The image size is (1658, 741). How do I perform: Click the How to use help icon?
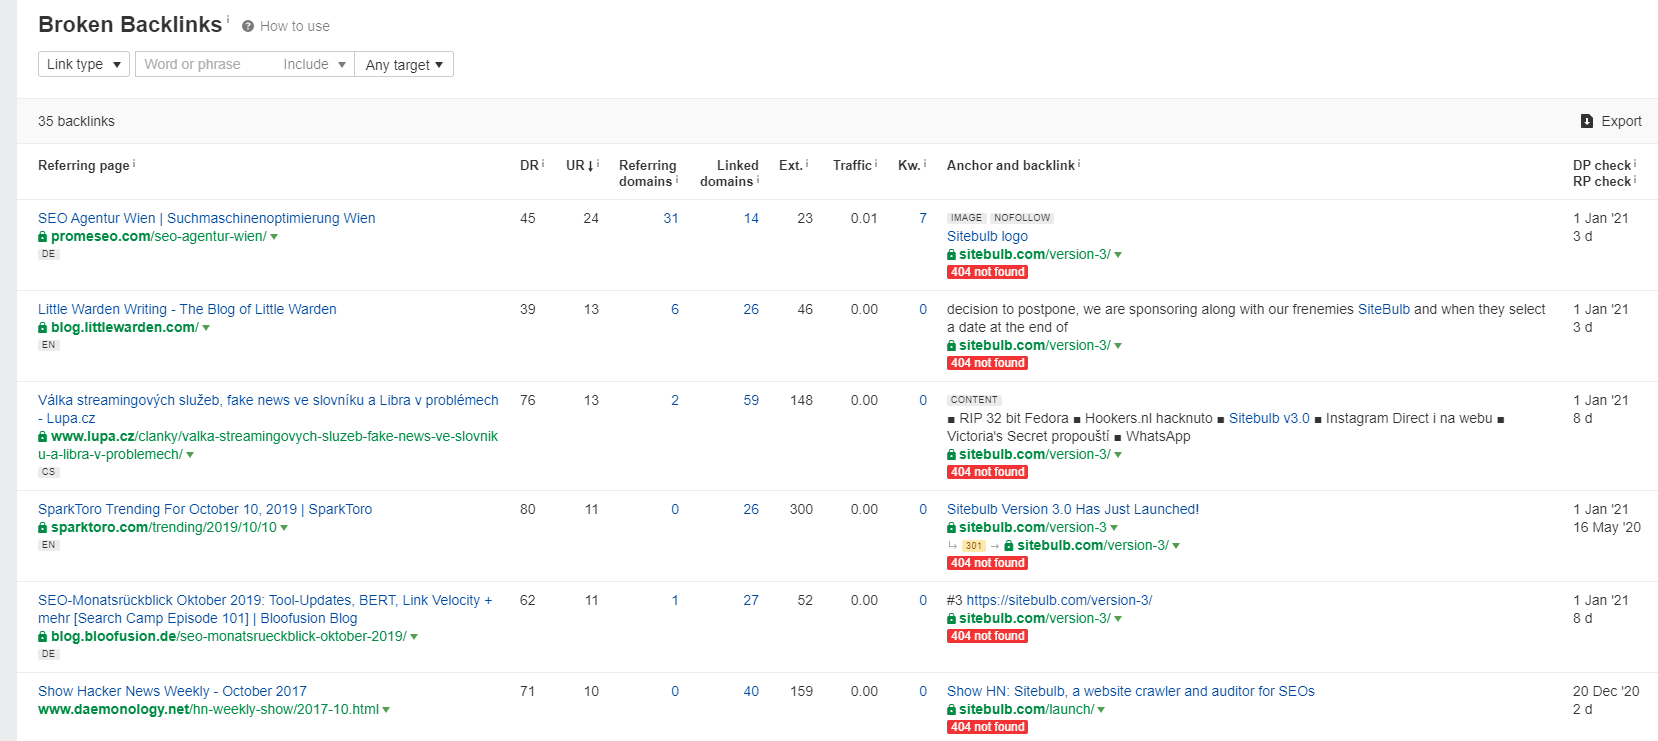click(x=248, y=26)
